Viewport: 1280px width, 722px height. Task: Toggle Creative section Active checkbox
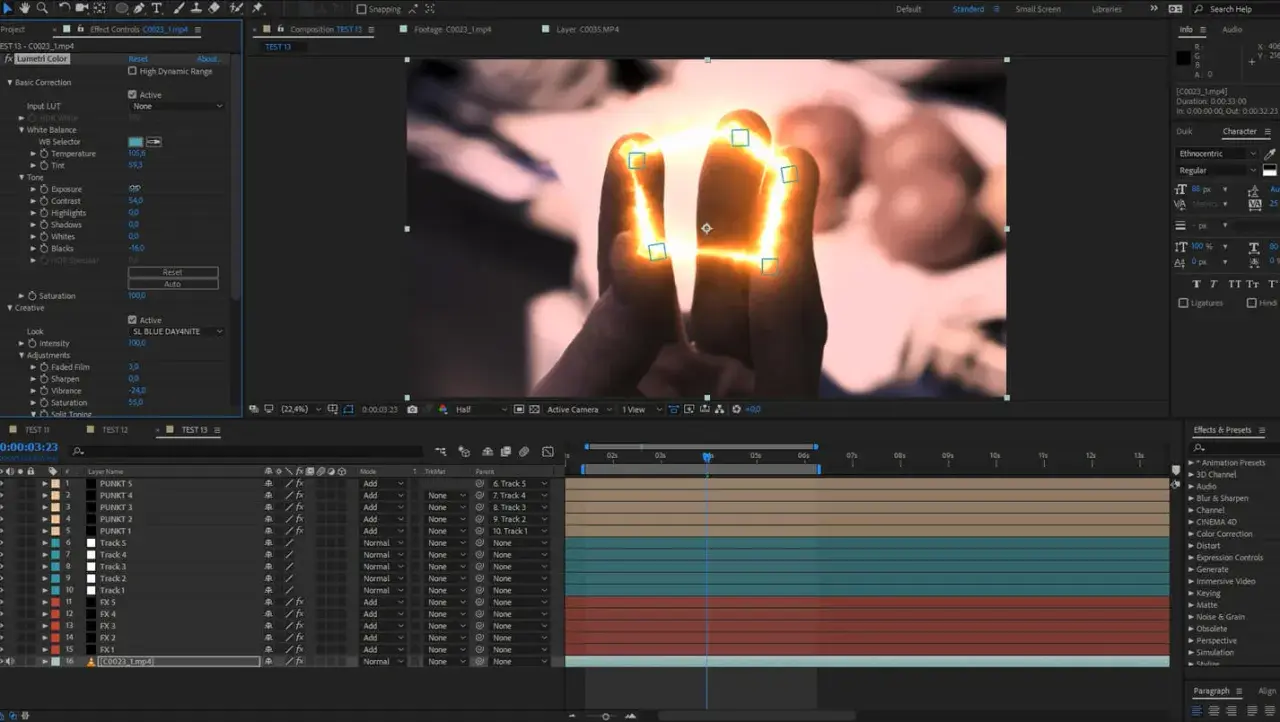133,320
